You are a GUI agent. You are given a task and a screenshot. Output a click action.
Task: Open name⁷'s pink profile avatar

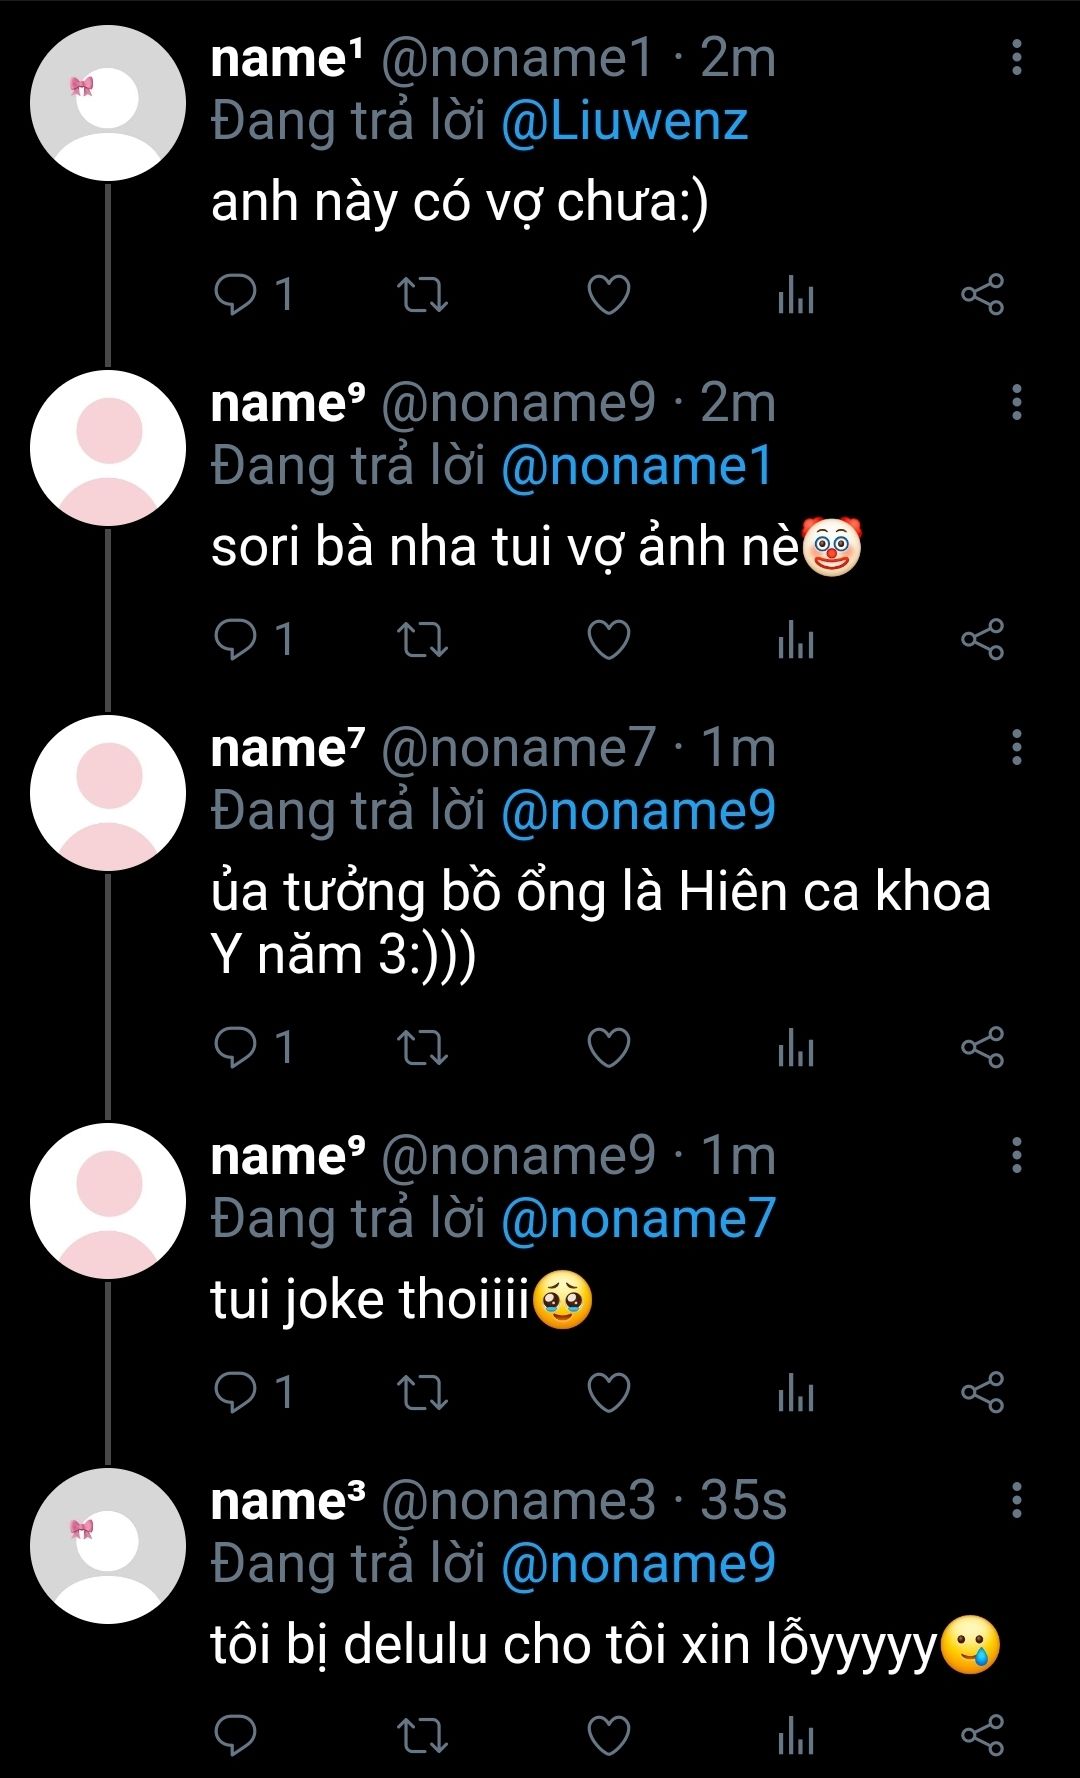point(108,793)
